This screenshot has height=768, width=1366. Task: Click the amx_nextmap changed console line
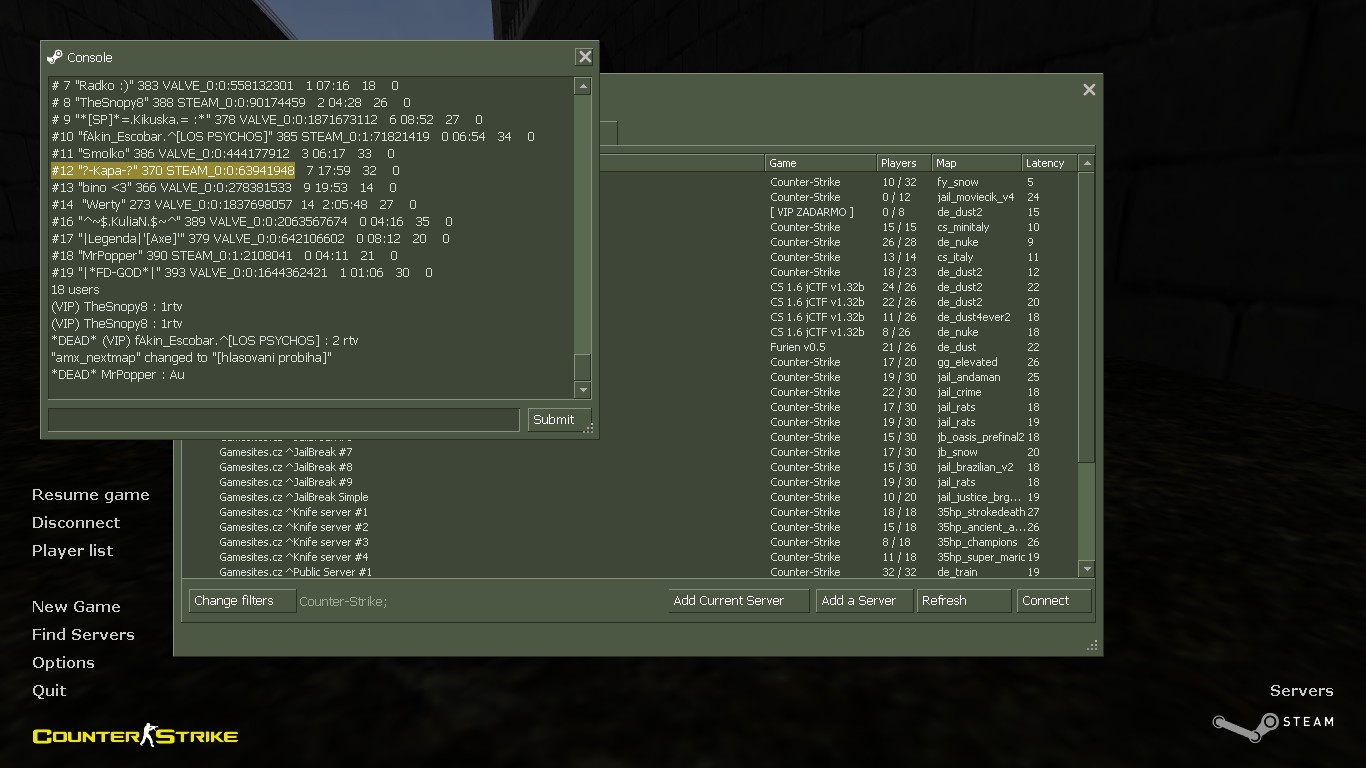pos(191,357)
